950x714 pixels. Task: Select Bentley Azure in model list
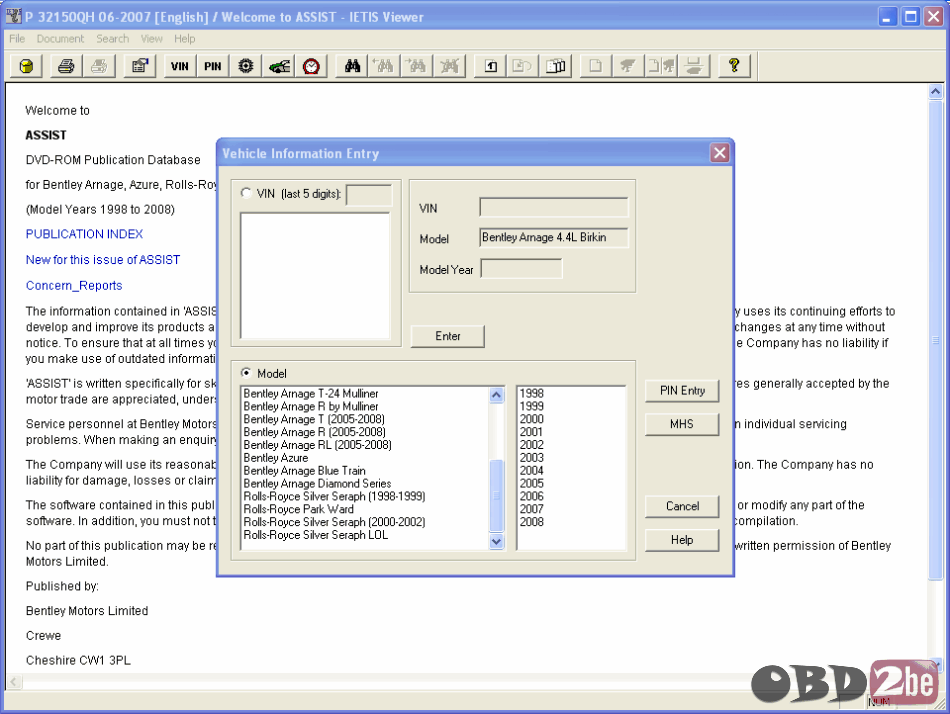pyautogui.click(x=276, y=458)
